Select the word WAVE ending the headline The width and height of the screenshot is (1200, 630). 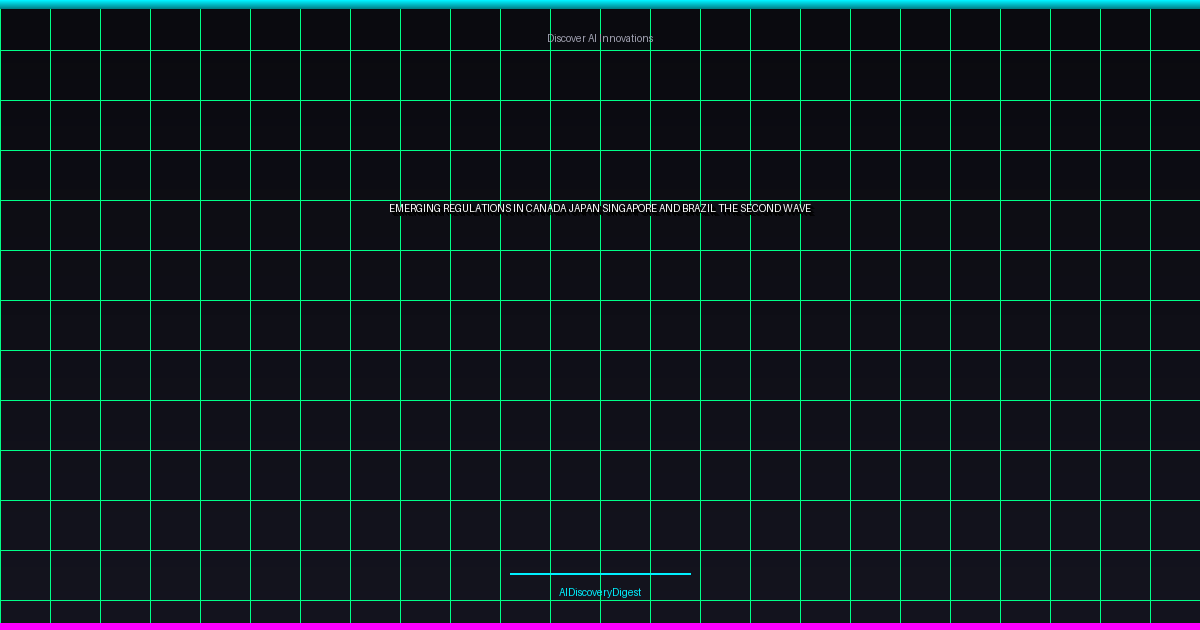[798, 209]
